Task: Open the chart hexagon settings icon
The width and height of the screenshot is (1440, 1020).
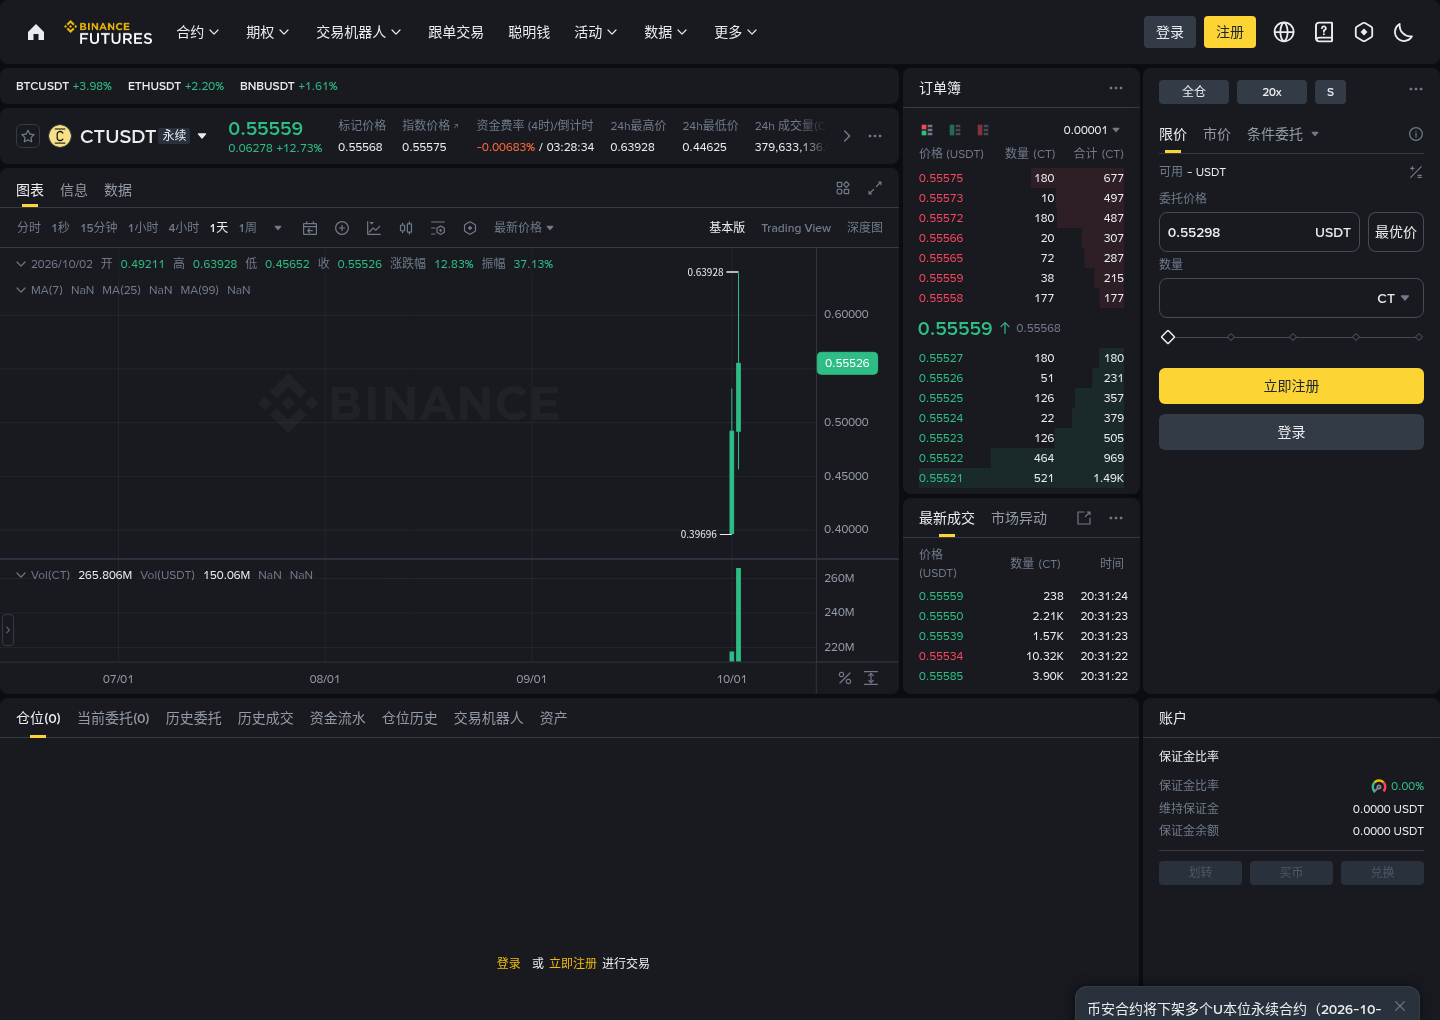Action: [x=470, y=228]
